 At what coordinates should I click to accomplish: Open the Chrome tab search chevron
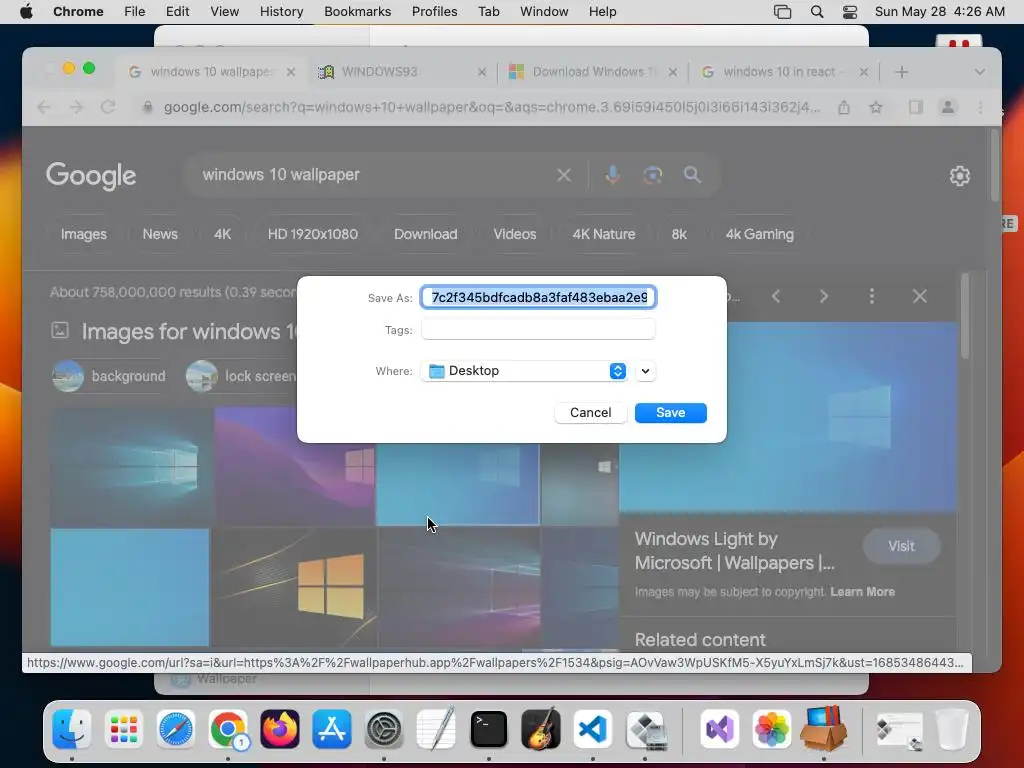point(979,72)
